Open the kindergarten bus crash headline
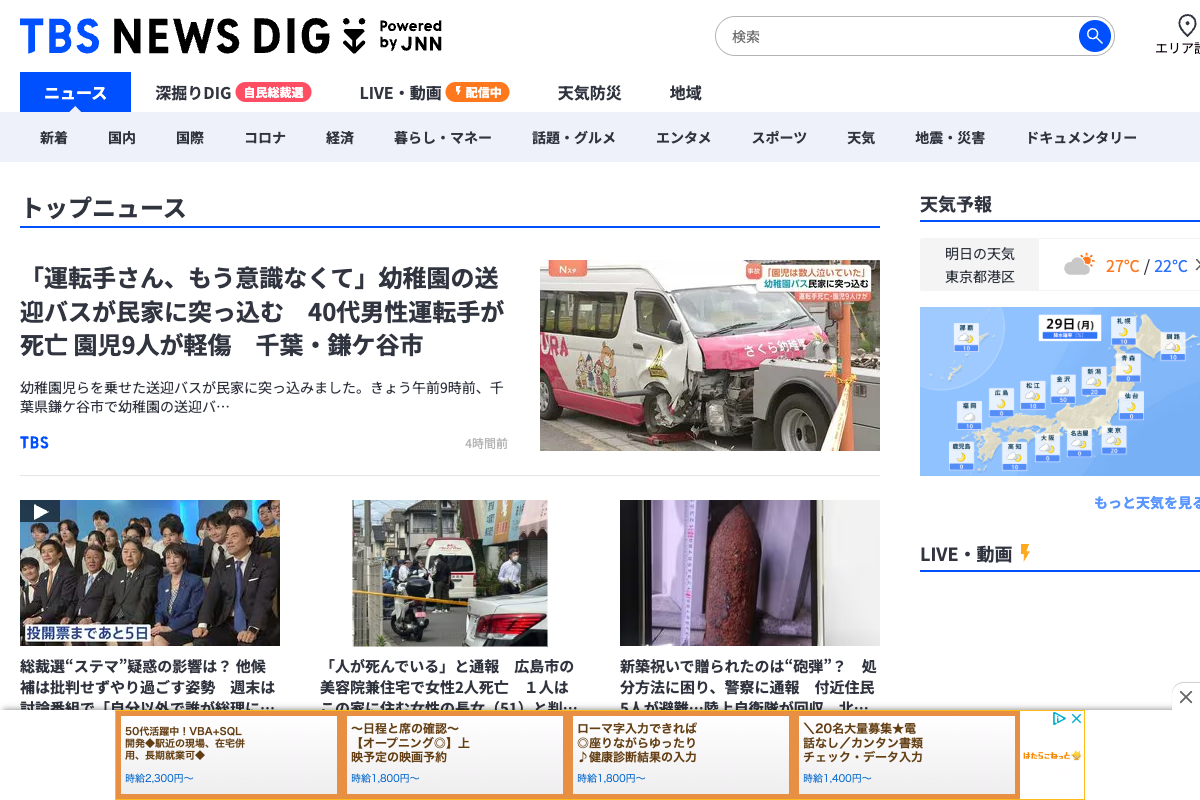 [262, 311]
